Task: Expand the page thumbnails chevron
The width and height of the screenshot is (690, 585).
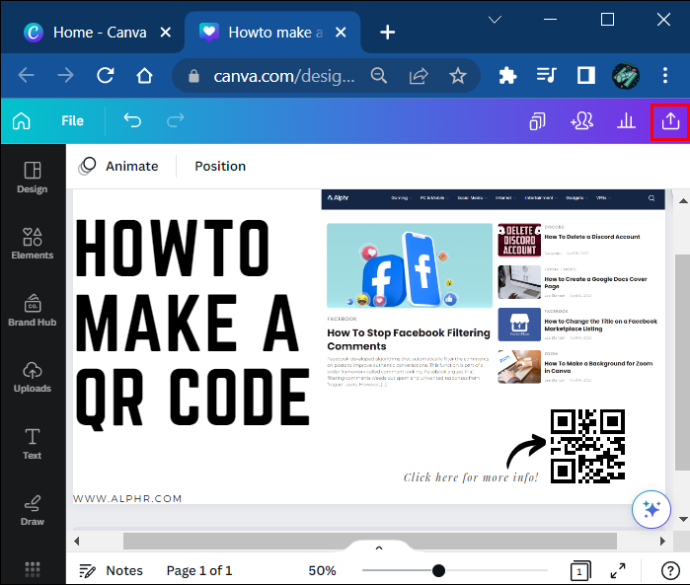Action: 379,548
